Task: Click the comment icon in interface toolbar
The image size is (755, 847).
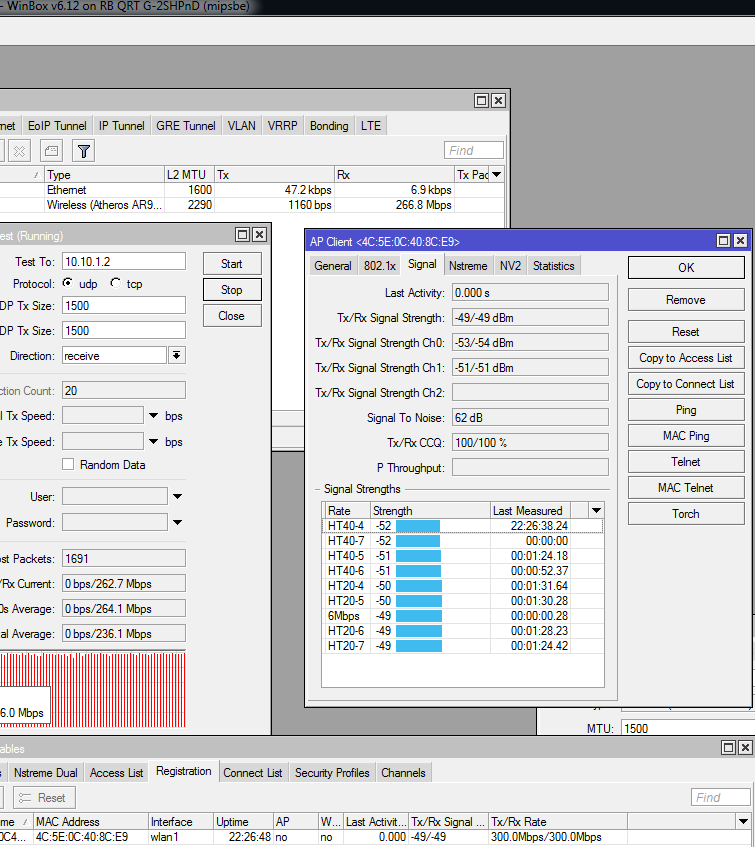Action: click(x=51, y=151)
